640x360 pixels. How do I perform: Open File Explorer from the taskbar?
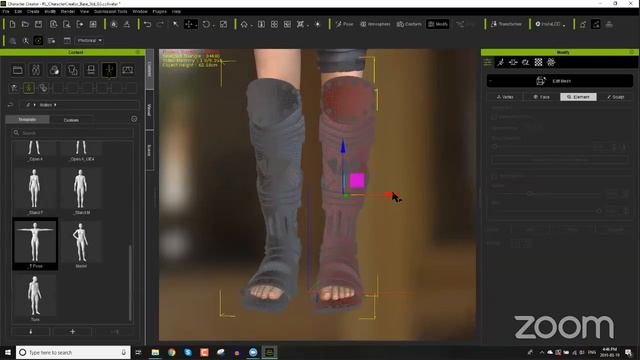pos(155,352)
